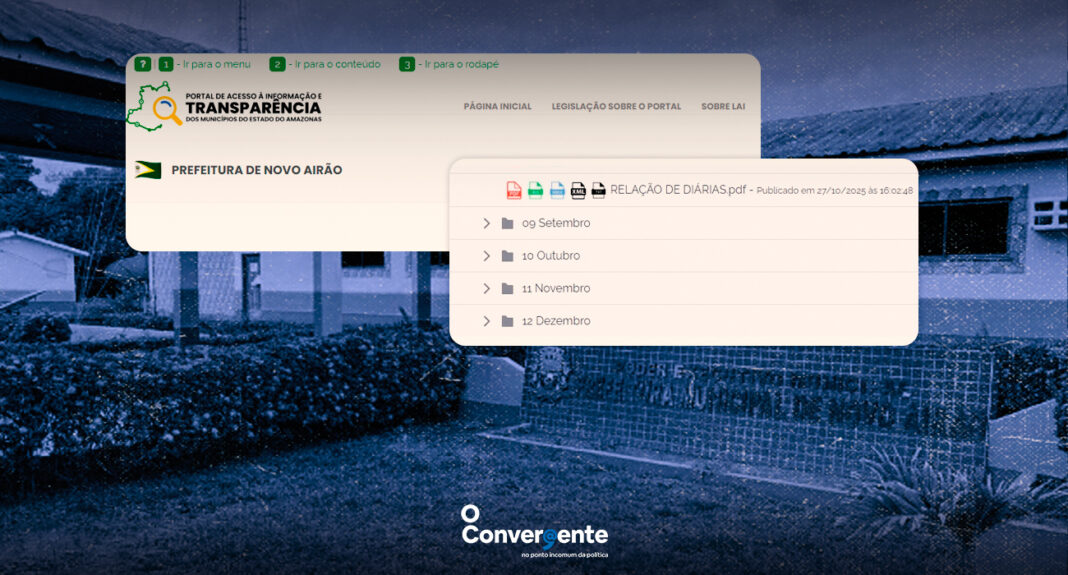Click the green spreadsheet file icon
1068x575 pixels.
535,190
